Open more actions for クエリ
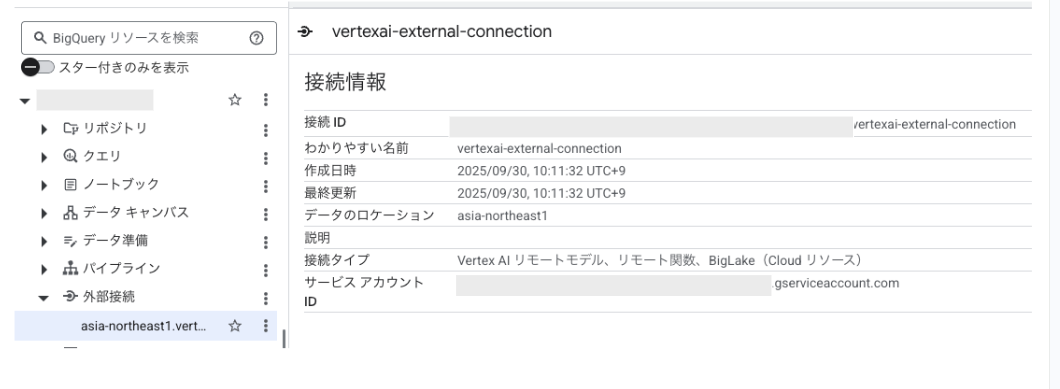Screen dimensions: 1060x389 (x=266, y=158)
